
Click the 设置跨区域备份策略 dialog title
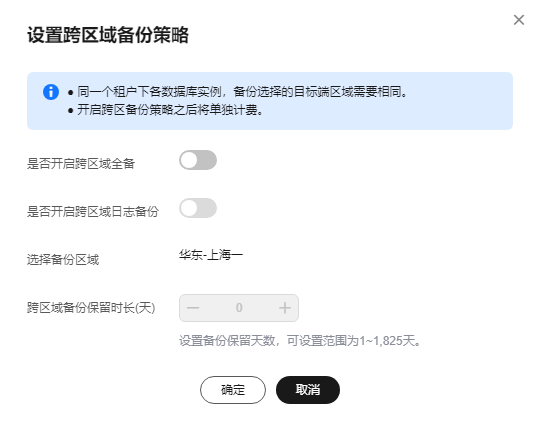point(108,35)
